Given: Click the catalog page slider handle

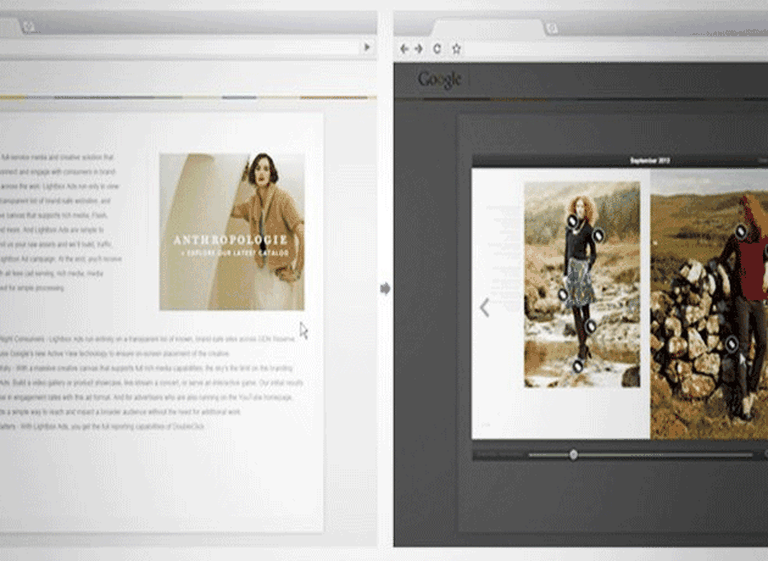Looking at the screenshot, I should click(x=573, y=455).
